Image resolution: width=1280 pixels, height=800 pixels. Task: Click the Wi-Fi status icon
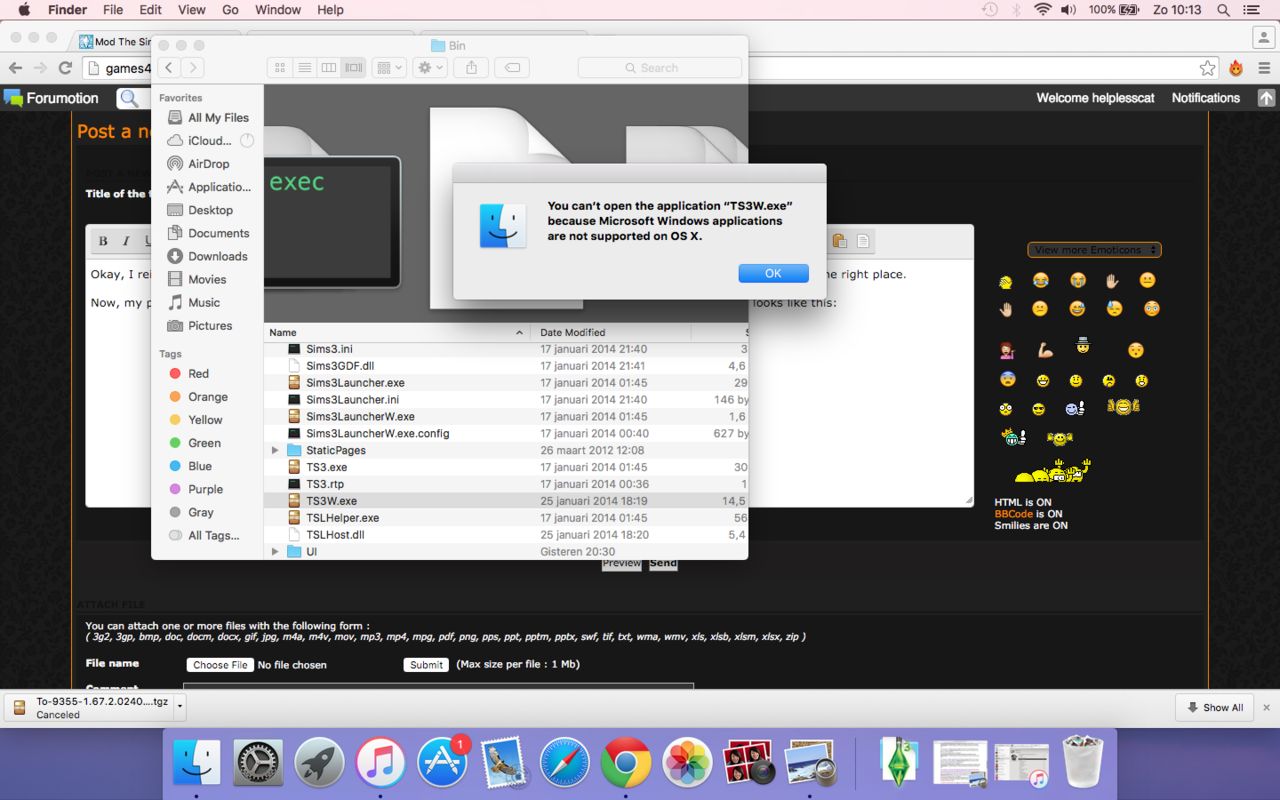(x=1043, y=10)
